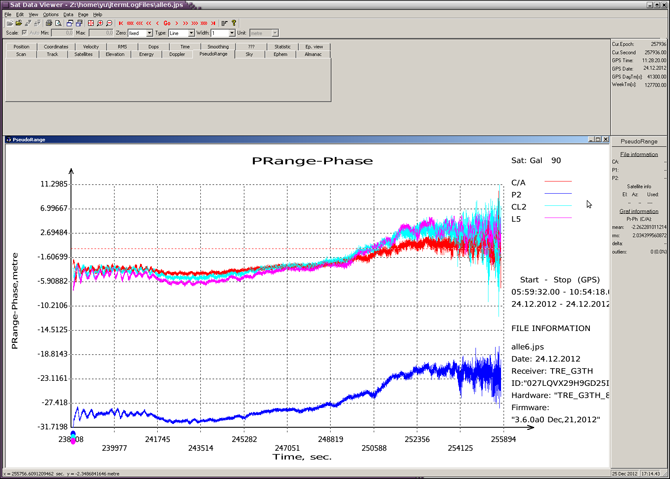Click the quadruple left-arrow step-back icon
The height and width of the screenshot is (479, 670).
(x=130, y=23)
